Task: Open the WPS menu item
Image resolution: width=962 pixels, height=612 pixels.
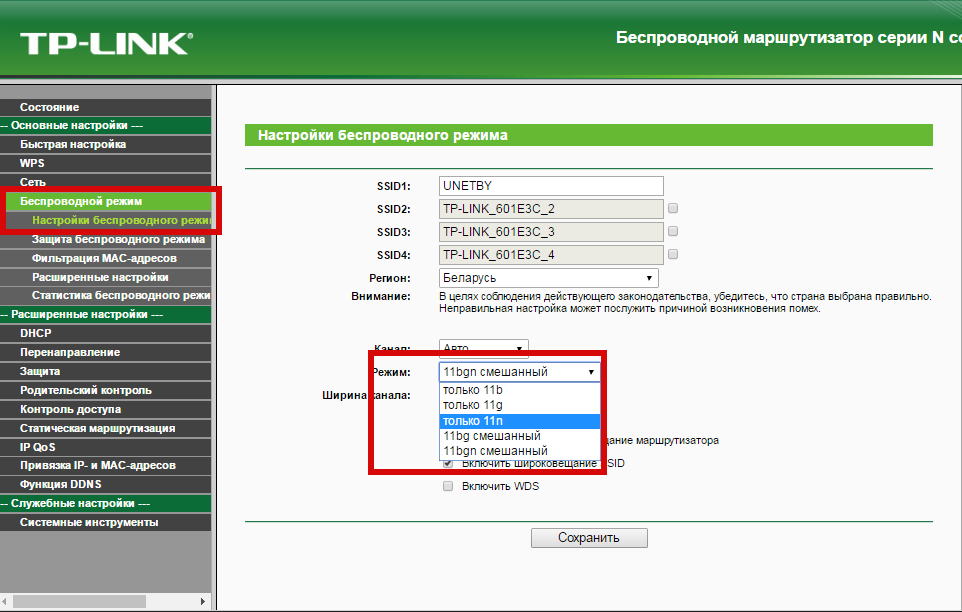Action: click(x=106, y=164)
